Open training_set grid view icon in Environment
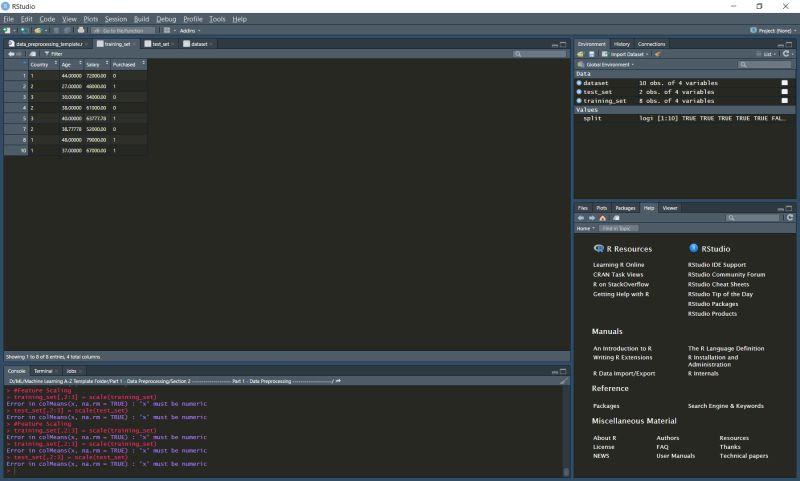The image size is (800, 481). (785, 100)
